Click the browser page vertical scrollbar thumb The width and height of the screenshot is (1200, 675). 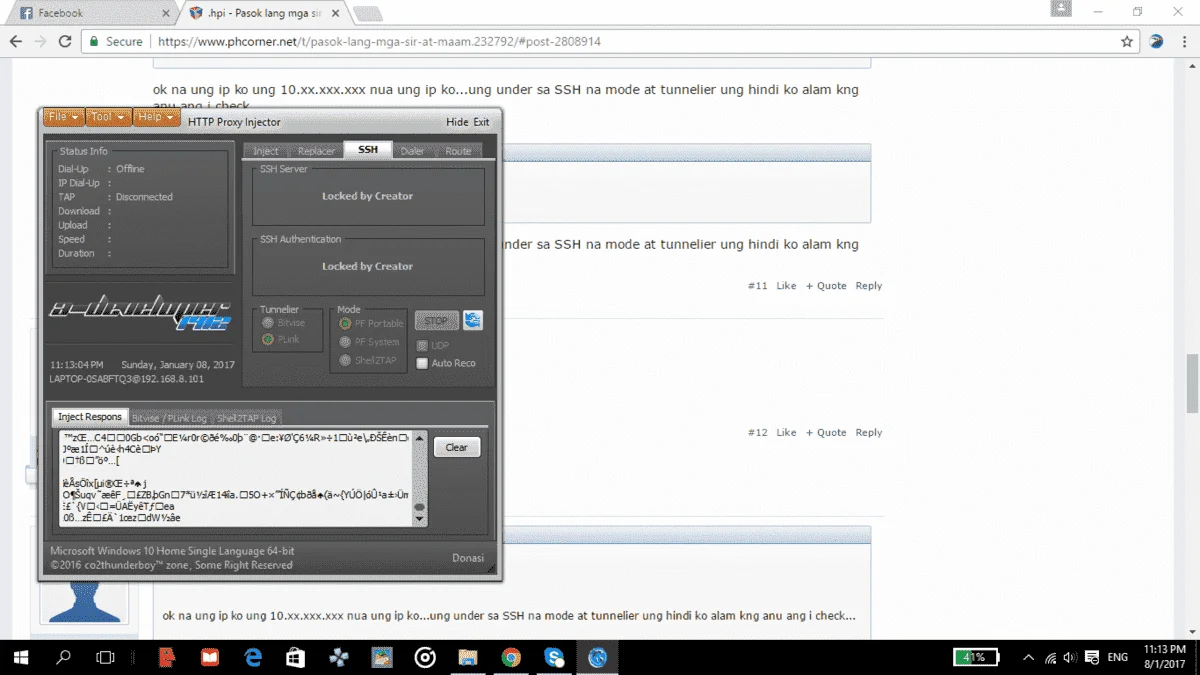[1192, 383]
